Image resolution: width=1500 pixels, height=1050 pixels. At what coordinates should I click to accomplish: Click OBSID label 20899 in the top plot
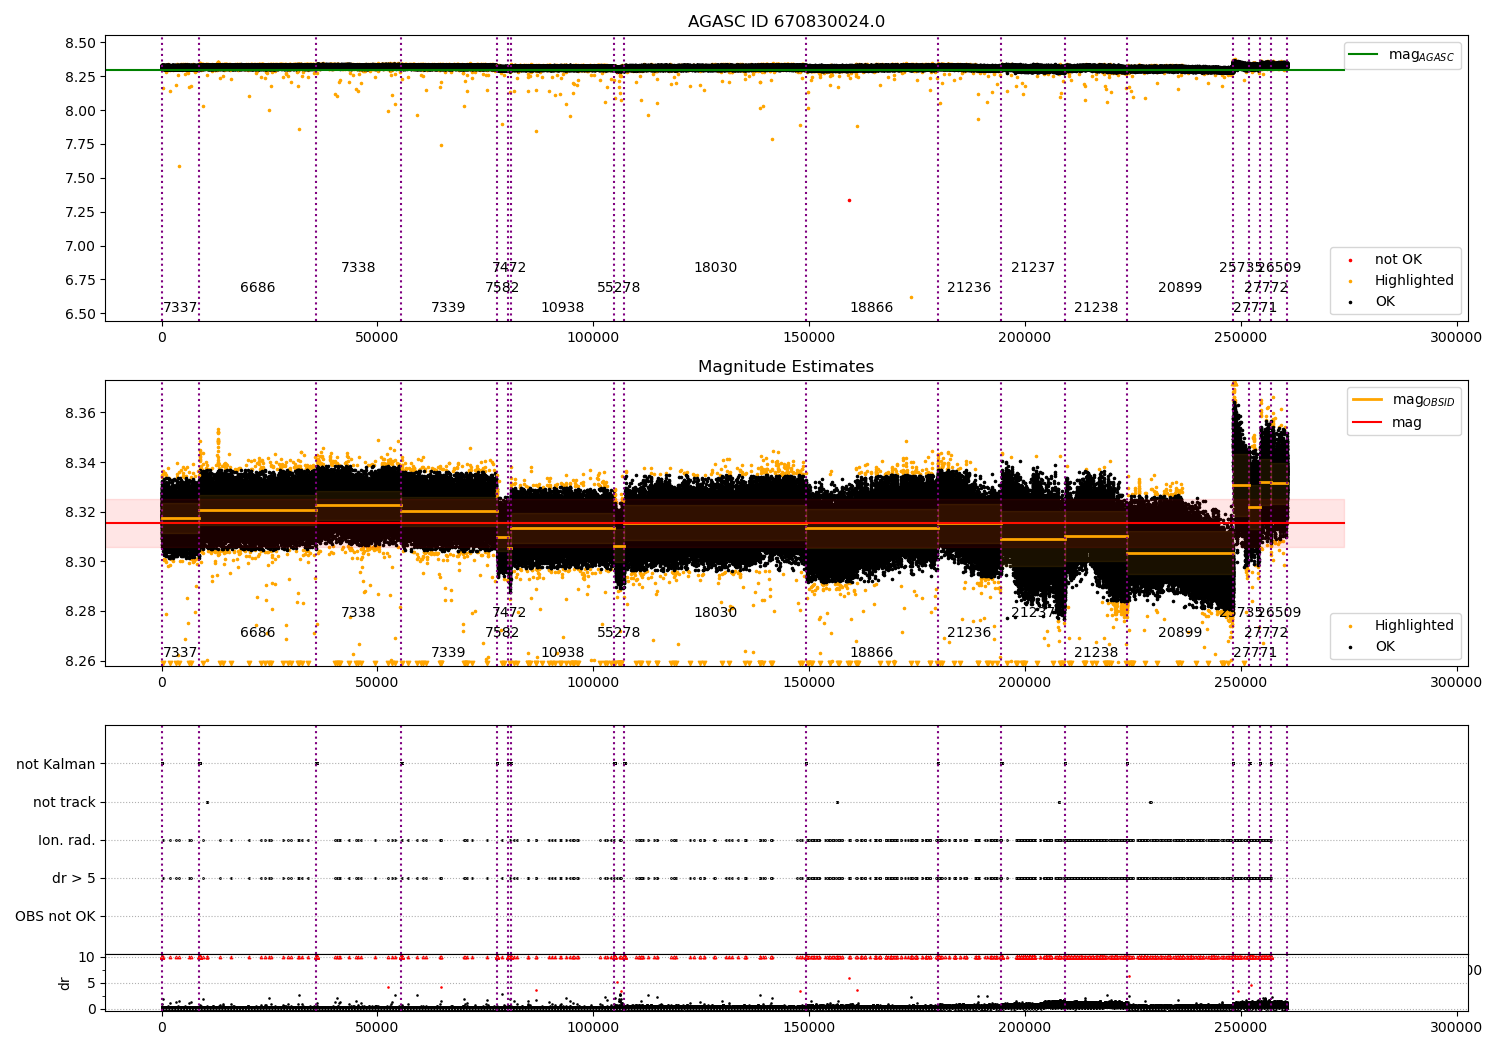[x=1180, y=287]
